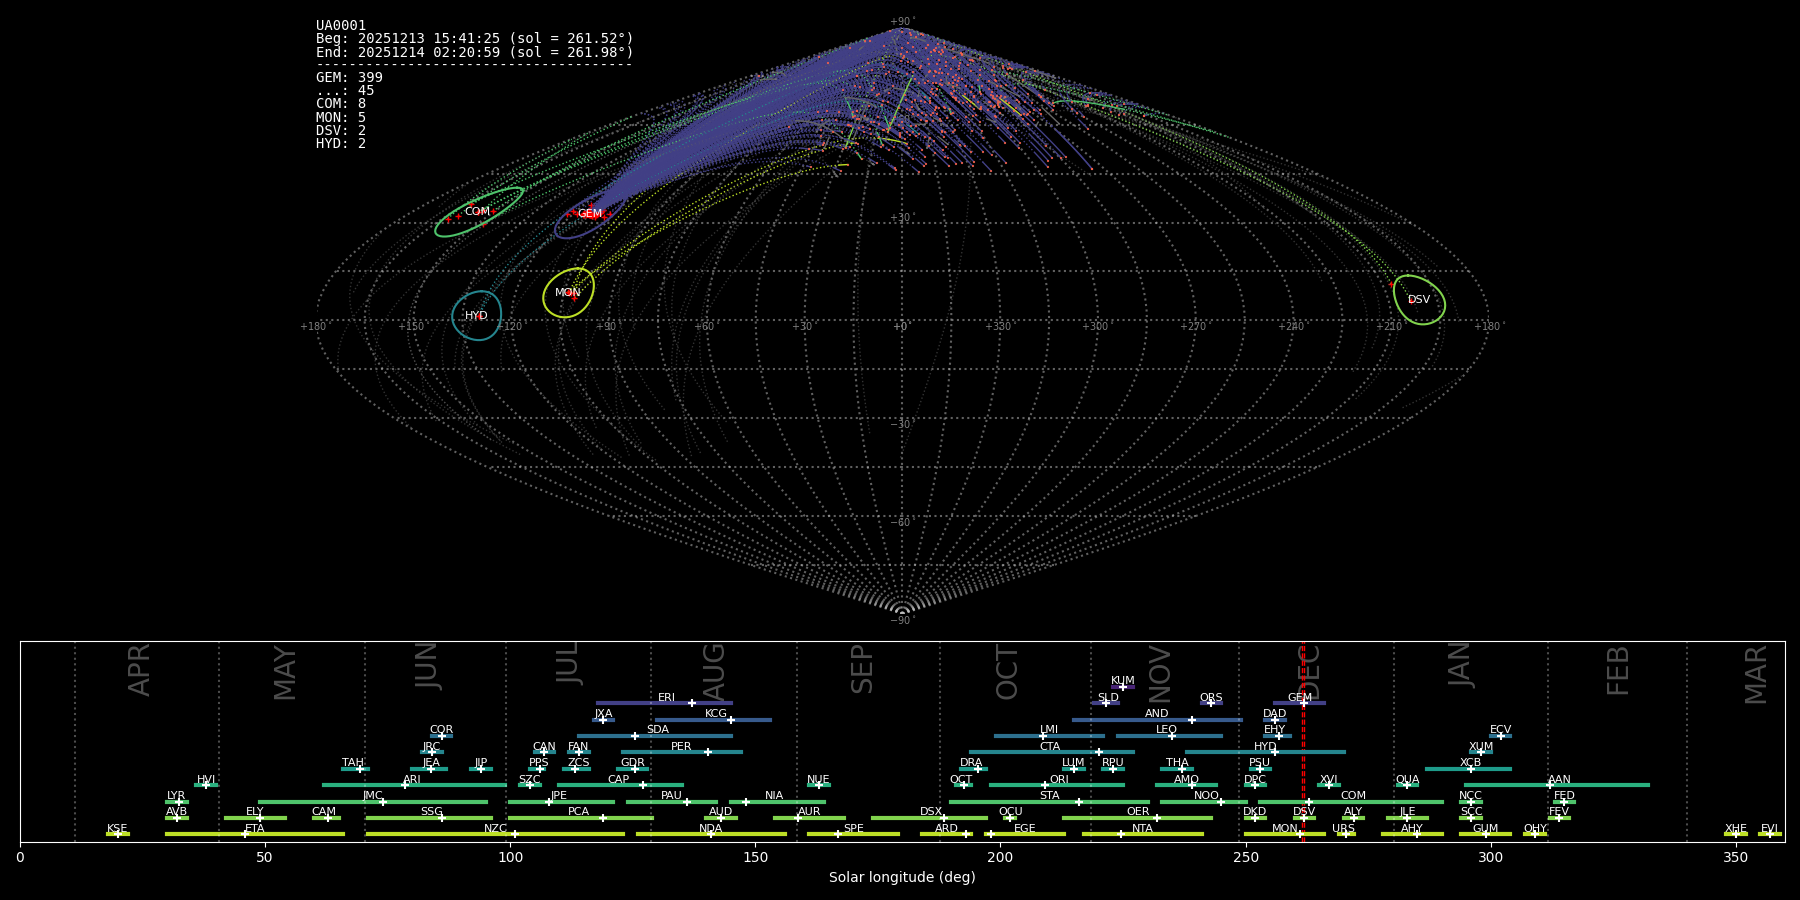
Task: Click the Solar longitude (deg) axis label
Action: pyautogui.click(x=902, y=877)
